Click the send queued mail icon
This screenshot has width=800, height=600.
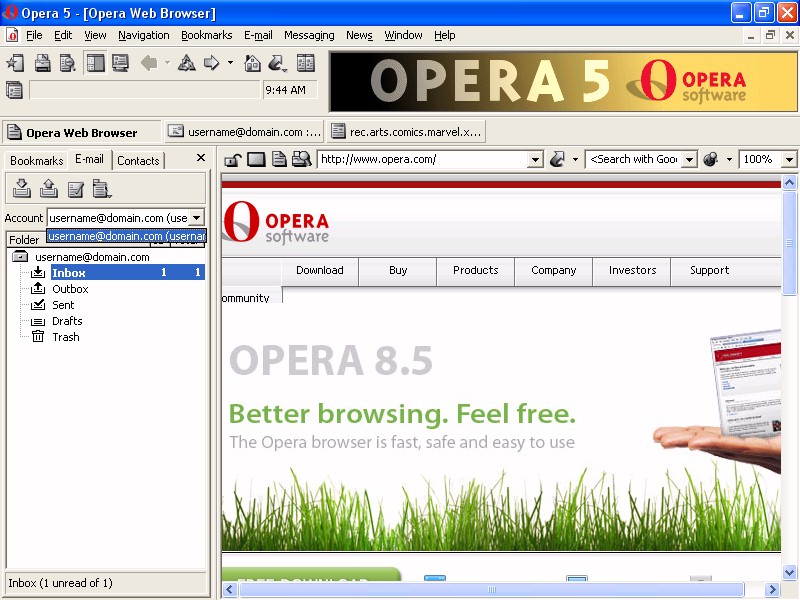[x=48, y=189]
